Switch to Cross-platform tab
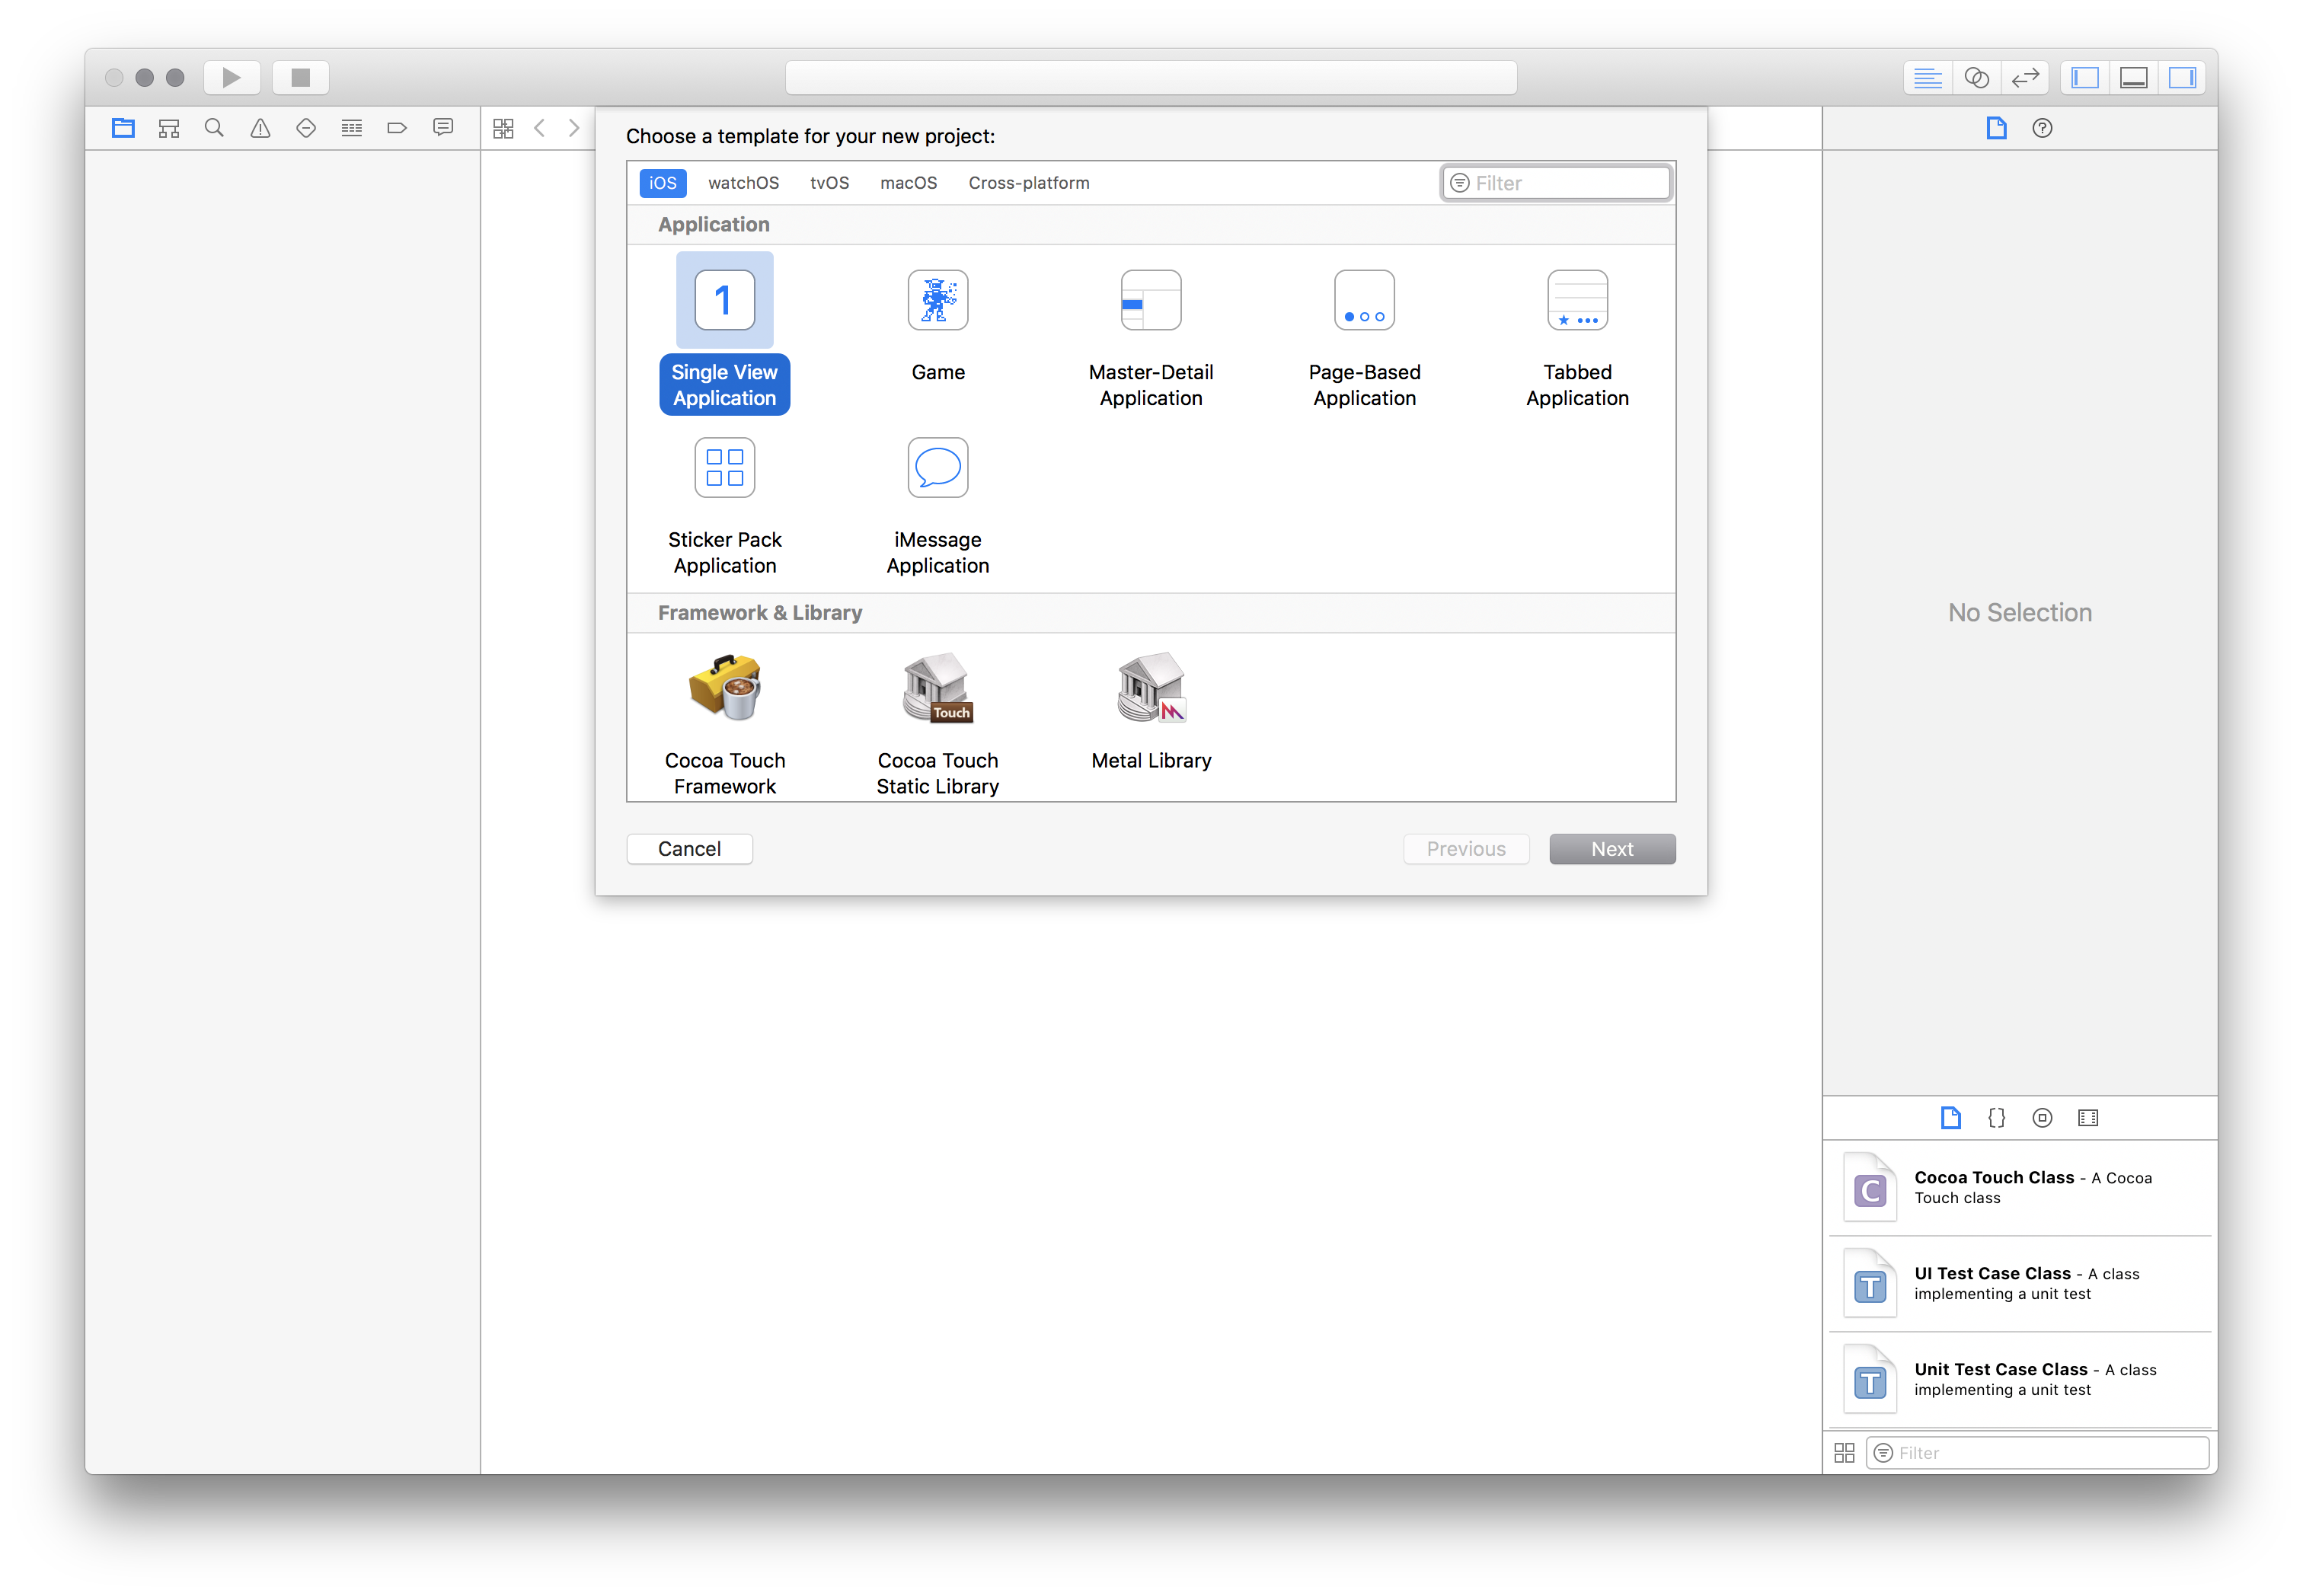 [x=1029, y=182]
